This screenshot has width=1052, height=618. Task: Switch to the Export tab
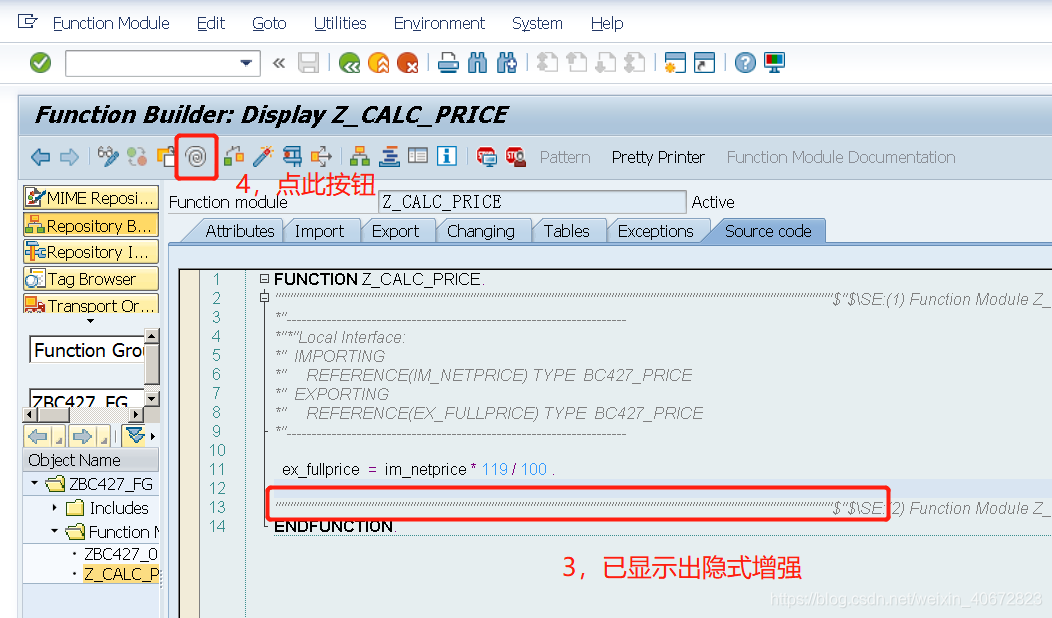point(395,231)
